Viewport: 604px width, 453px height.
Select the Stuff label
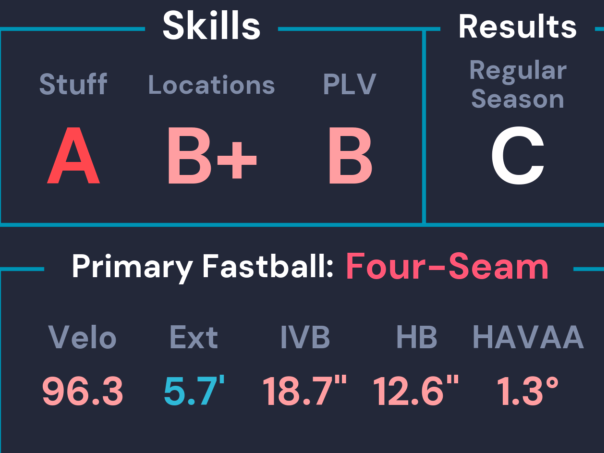[73, 85]
